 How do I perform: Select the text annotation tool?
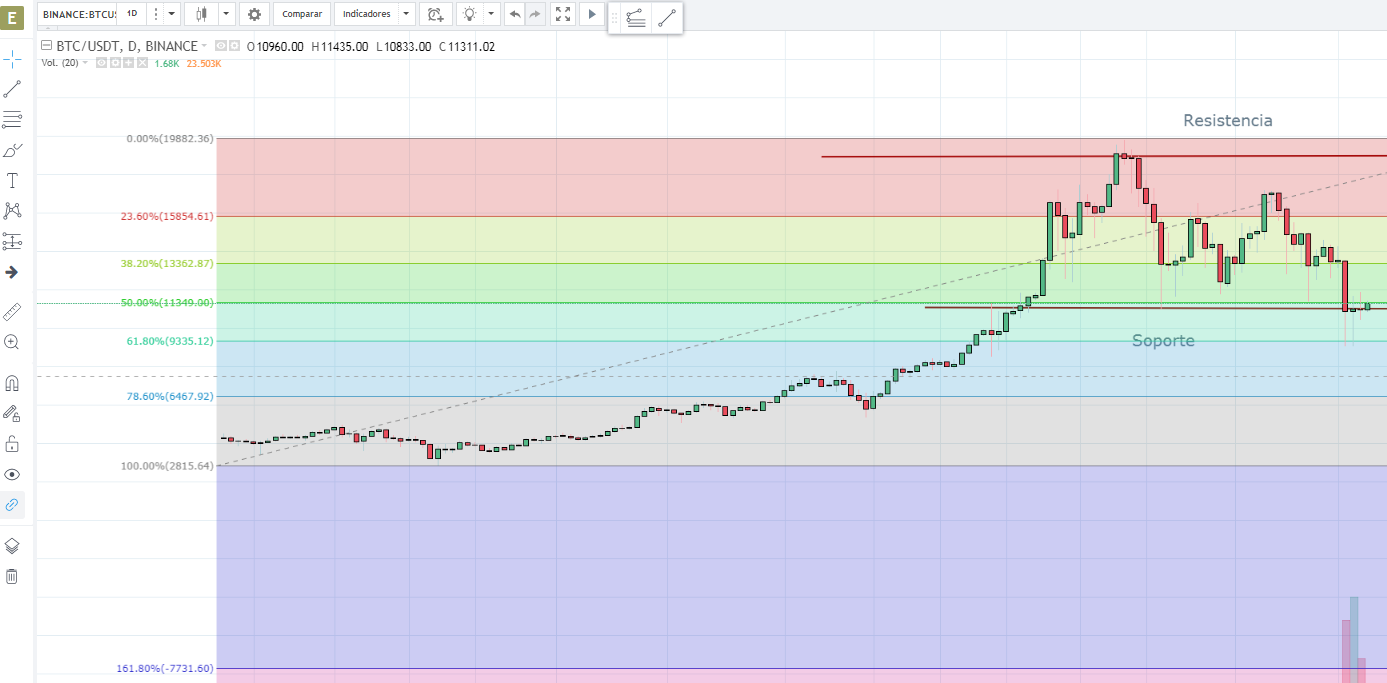tap(12, 181)
